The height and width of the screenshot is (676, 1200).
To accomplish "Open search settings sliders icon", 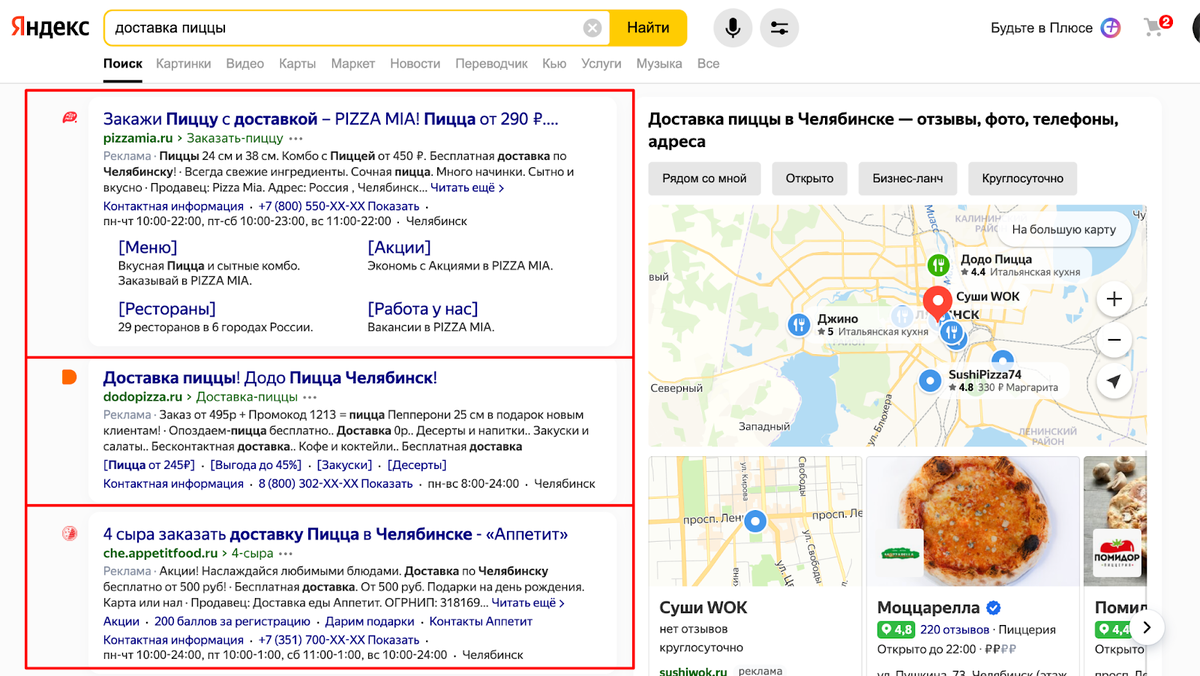I will coord(779,28).
